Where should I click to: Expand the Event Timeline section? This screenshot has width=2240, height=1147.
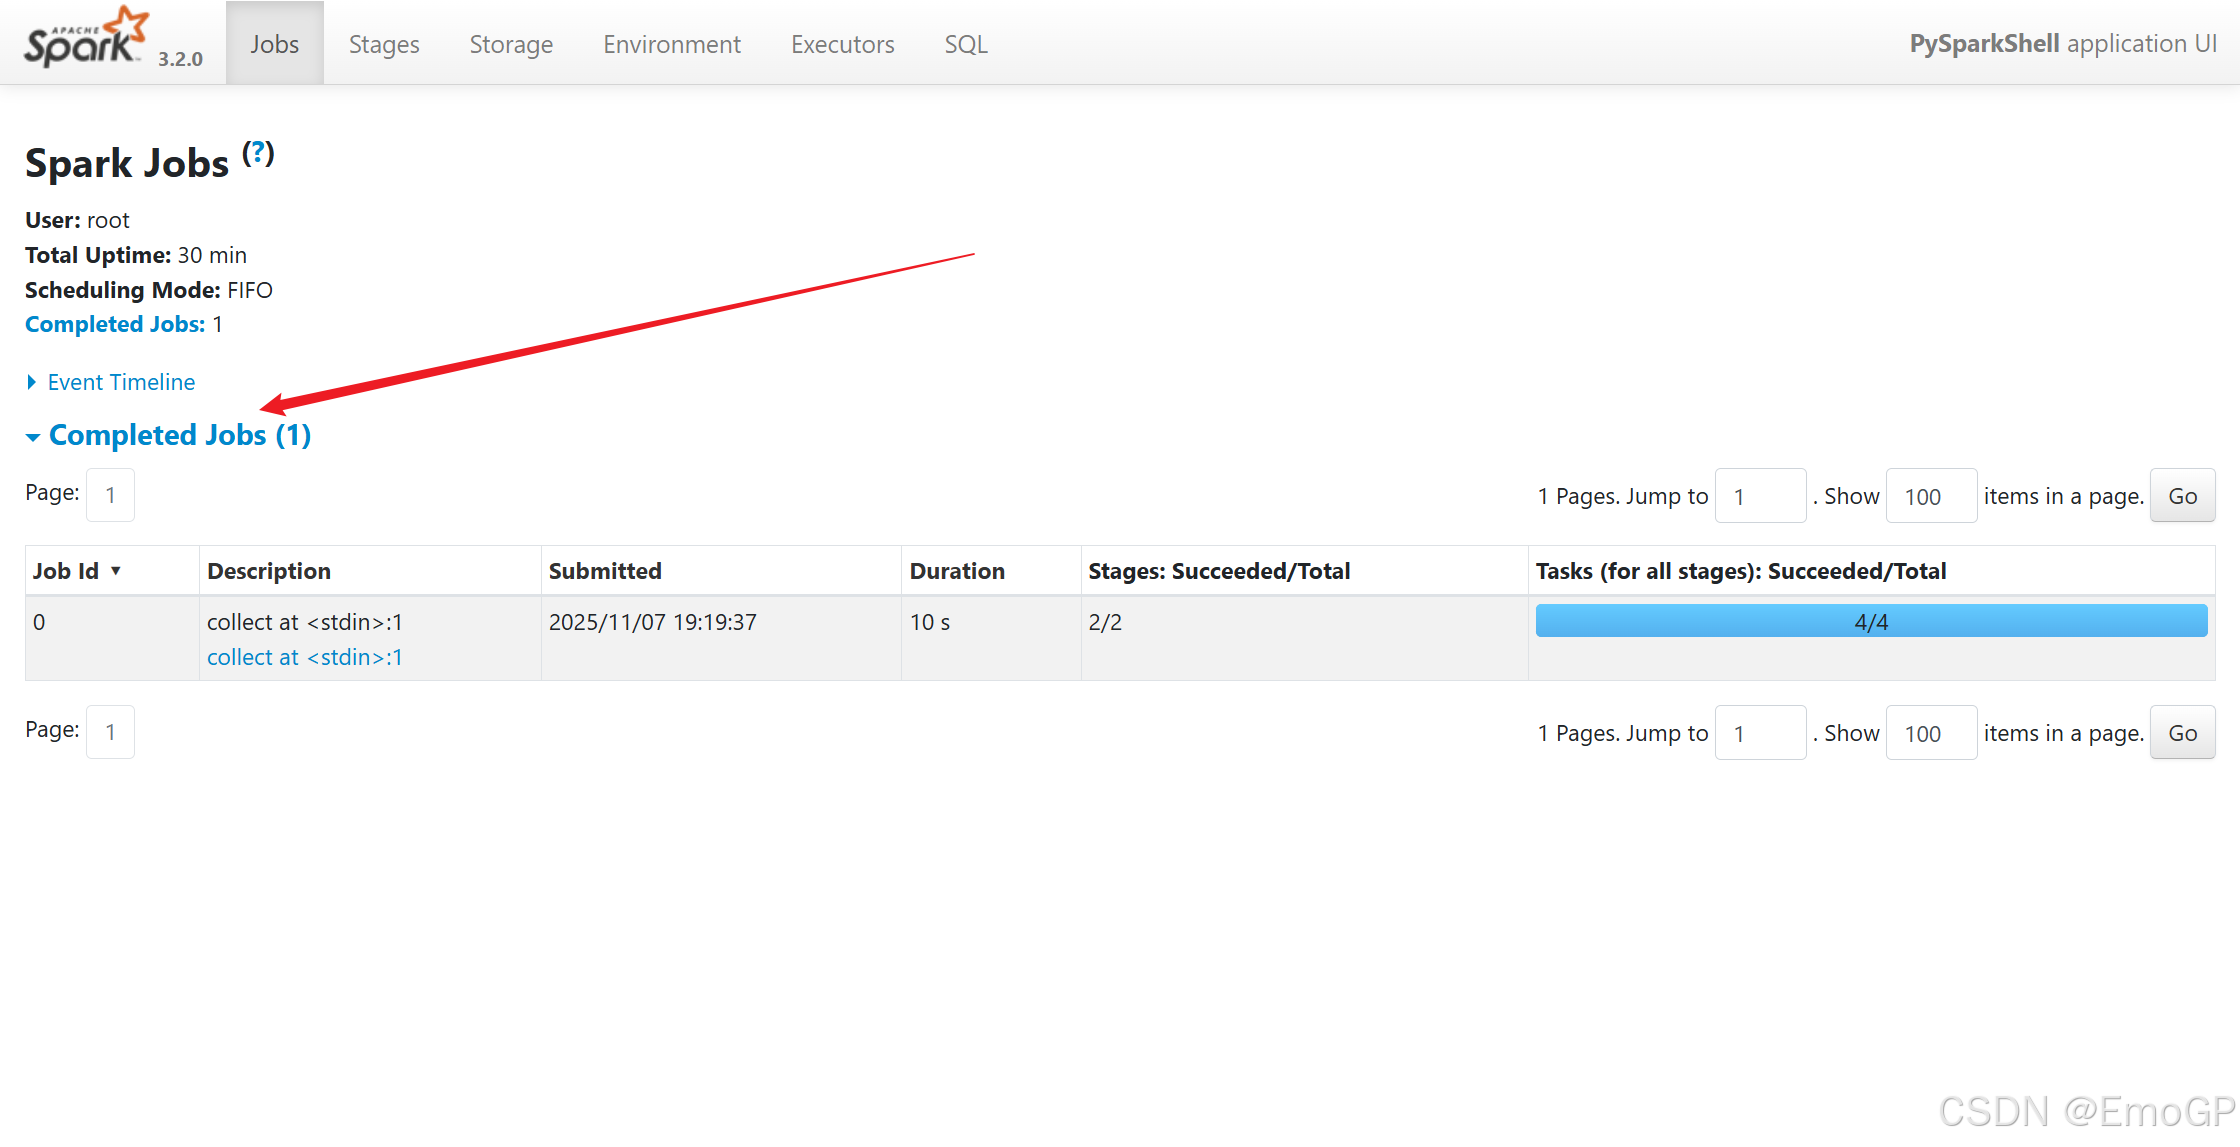click(120, 382)
